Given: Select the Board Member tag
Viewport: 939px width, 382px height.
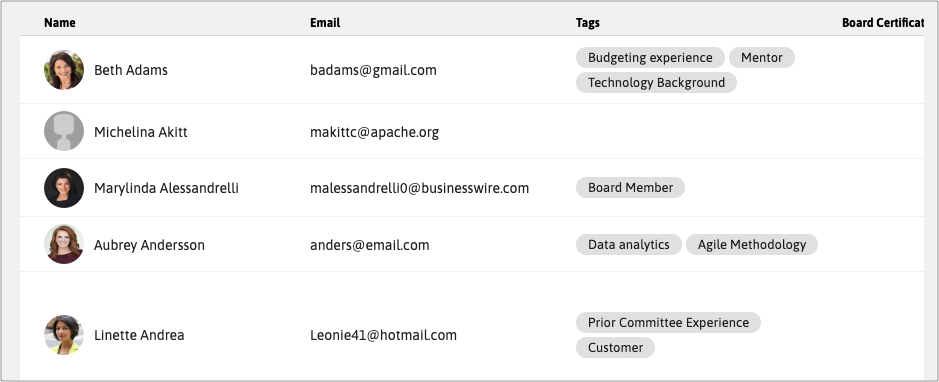Looking at the screenshot, I should click(x=631, y=187).
